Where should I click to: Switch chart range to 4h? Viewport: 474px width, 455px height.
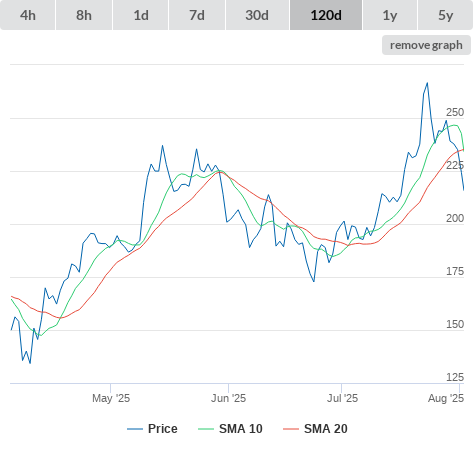[x=28, y=15]
